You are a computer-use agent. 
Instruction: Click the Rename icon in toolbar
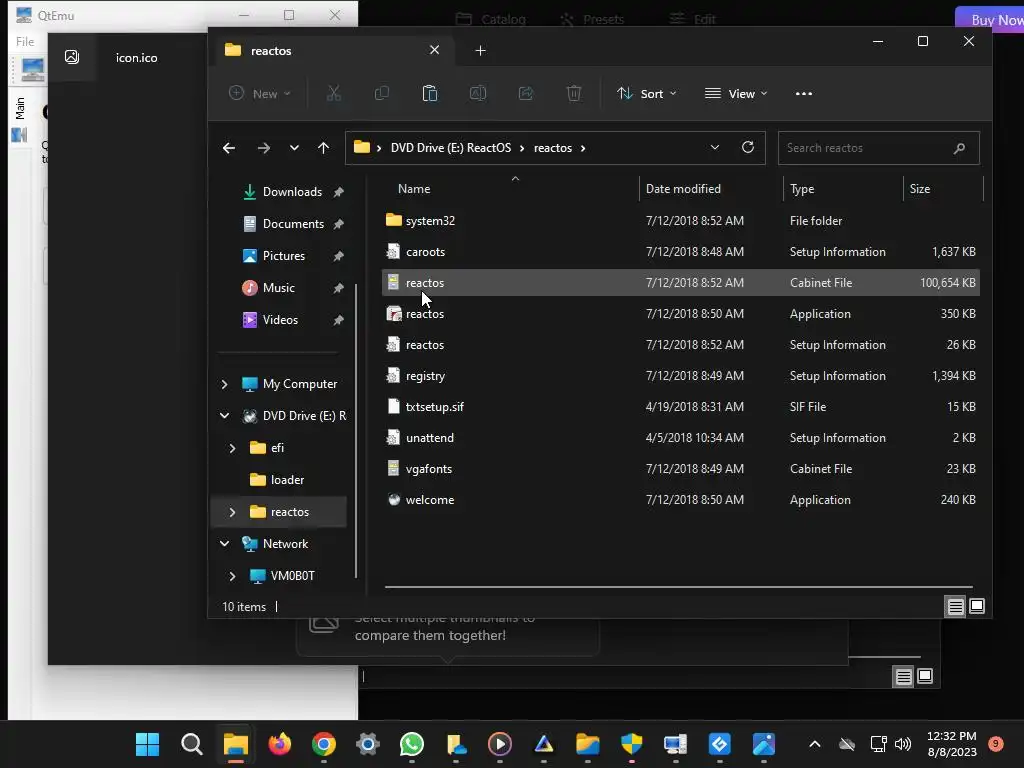(x=478, y=93)
